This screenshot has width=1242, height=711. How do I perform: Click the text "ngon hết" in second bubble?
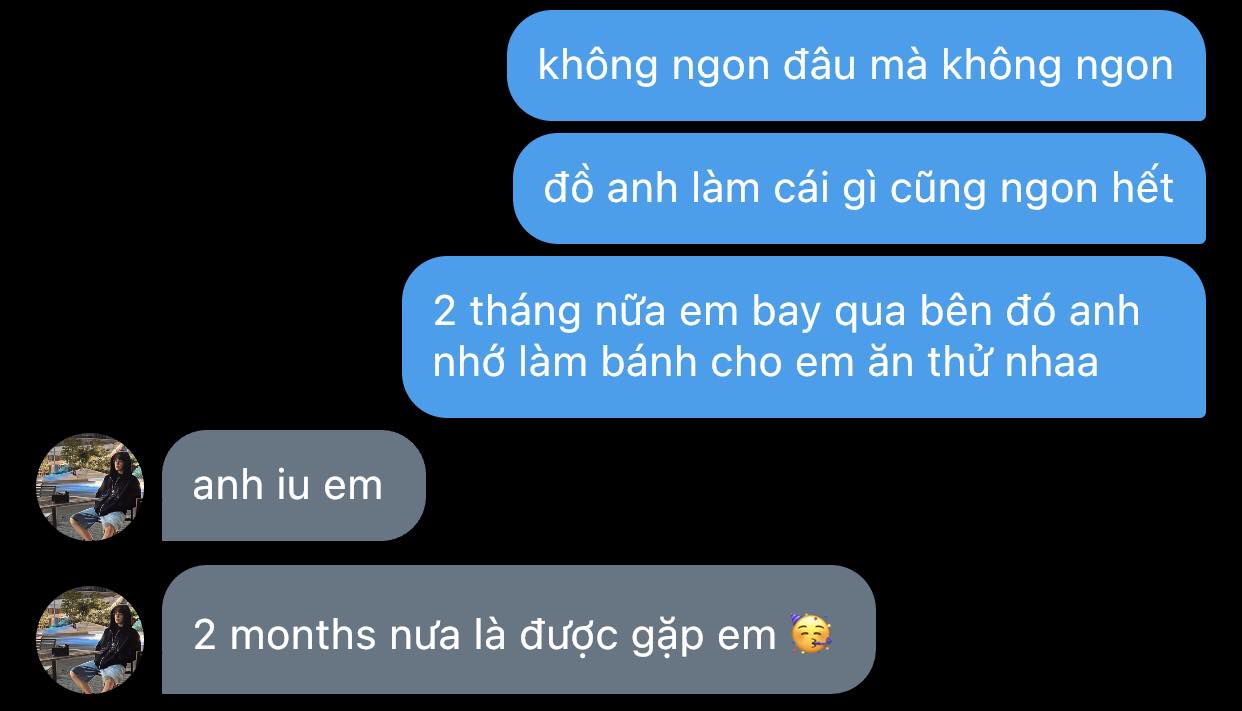1078,189
